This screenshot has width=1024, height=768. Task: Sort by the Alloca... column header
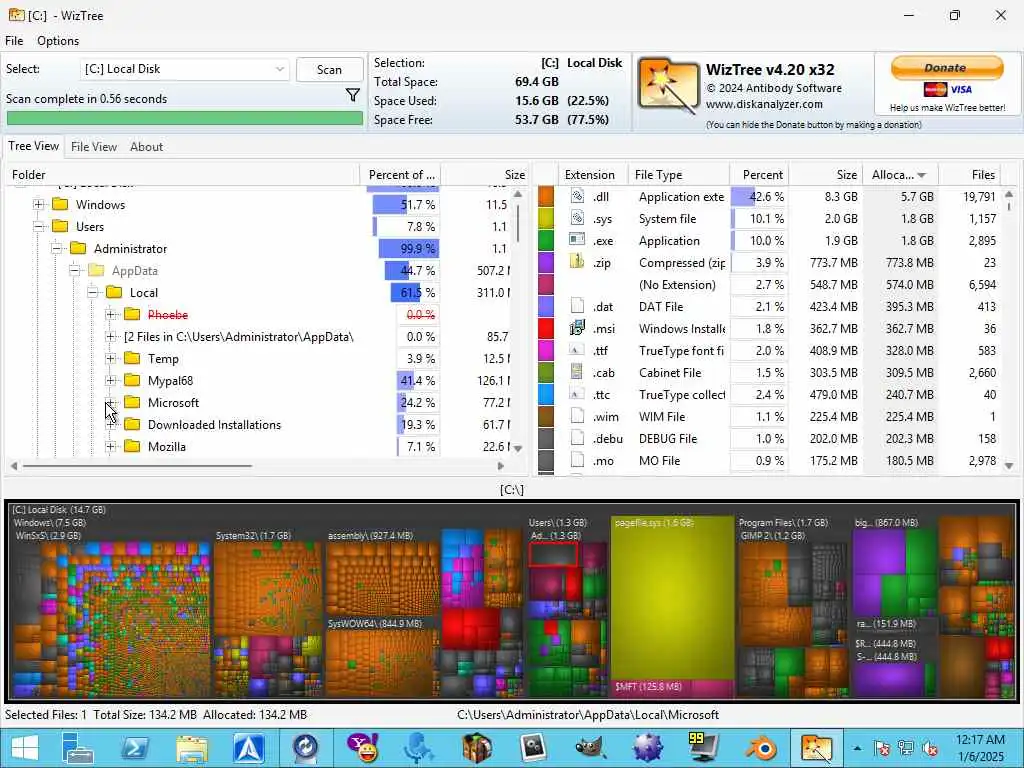pyautogui.click(x=899, y=174)
